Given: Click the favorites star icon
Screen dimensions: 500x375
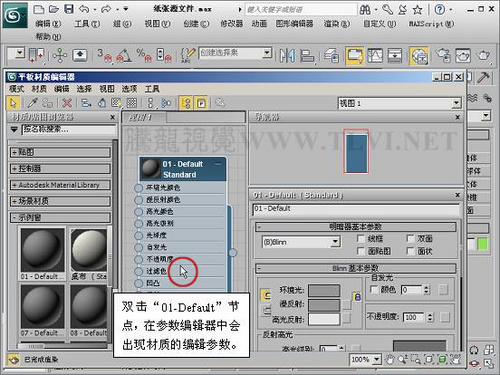Looking at the screenshot, I should [418, 10].
